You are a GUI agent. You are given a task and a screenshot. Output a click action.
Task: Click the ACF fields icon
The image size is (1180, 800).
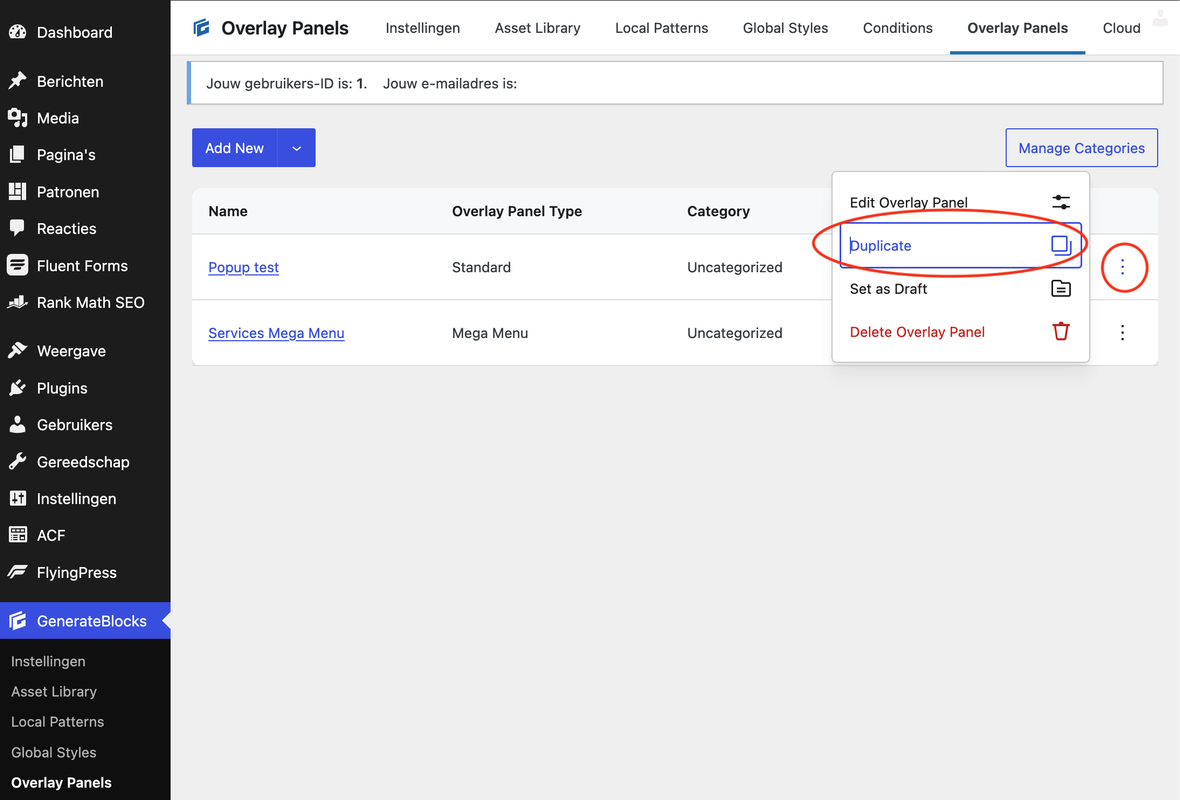[x=17, y=535]
